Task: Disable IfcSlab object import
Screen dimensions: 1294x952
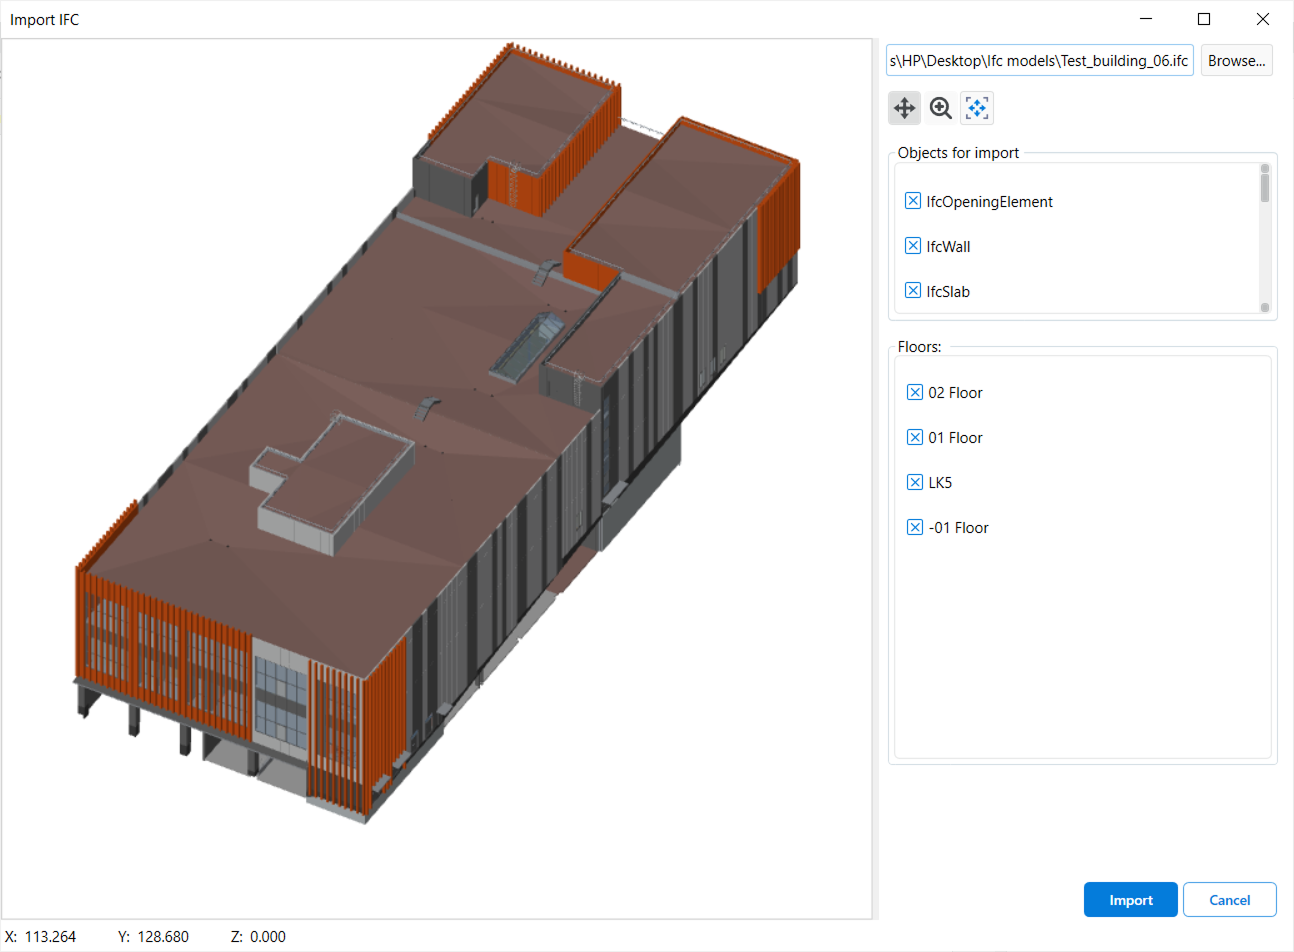Action: click(913, 291)
